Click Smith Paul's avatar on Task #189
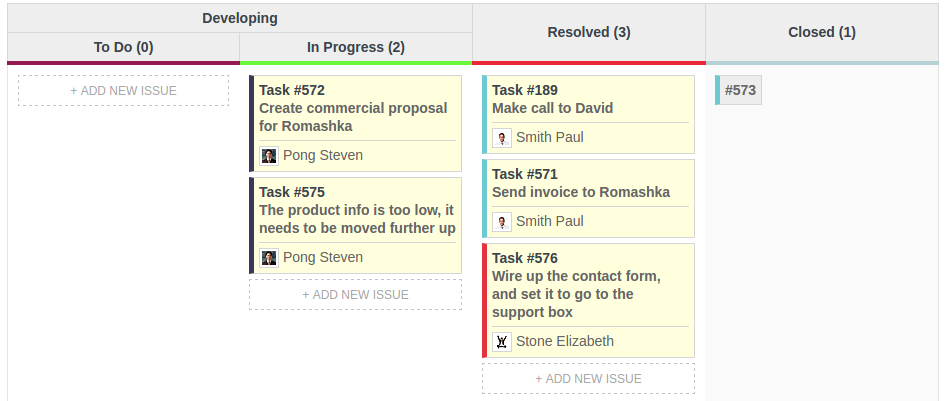The image size is (945, 401). 502,137
